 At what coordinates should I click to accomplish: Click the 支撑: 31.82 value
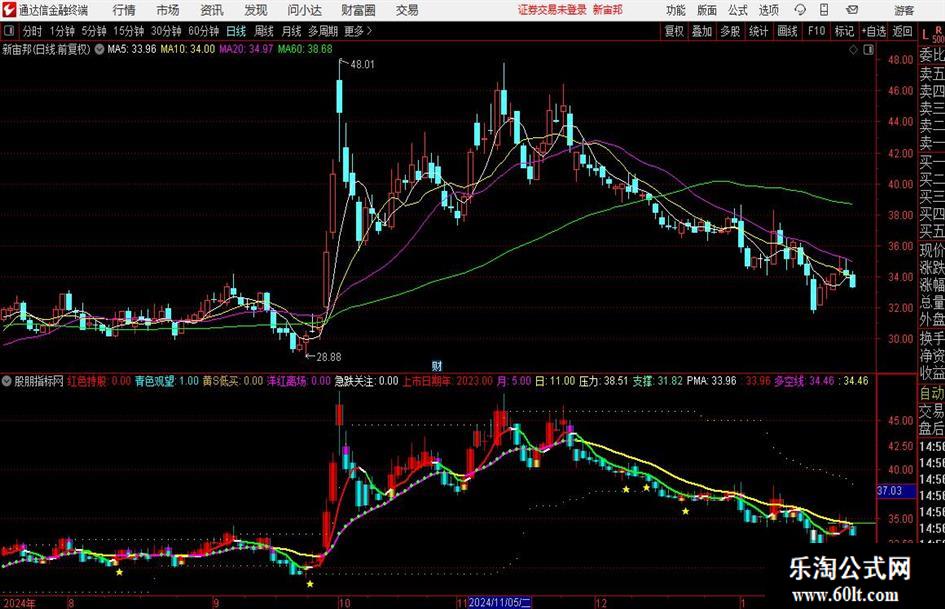pos(657,381)
